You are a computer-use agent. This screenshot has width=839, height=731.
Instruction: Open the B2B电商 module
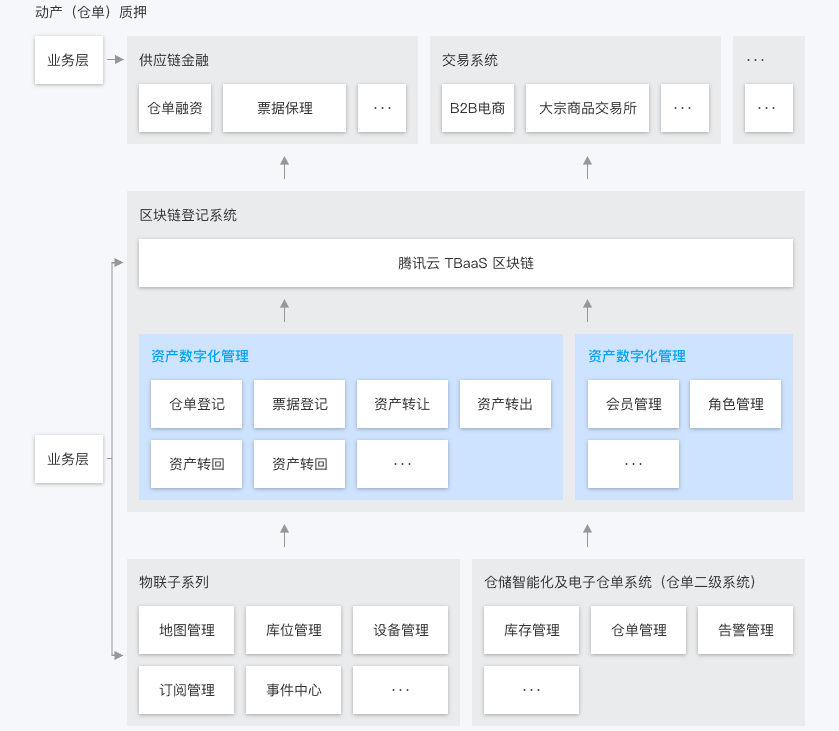tap(478, 108)
